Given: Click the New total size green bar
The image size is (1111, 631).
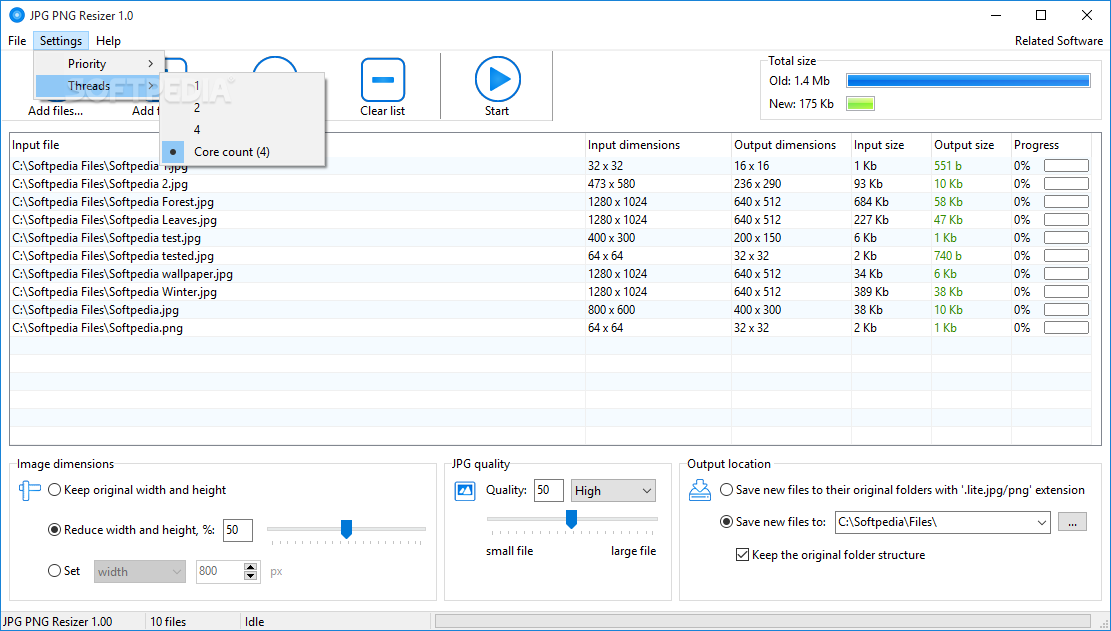Looking at the screenshot, I should [861, 104].
